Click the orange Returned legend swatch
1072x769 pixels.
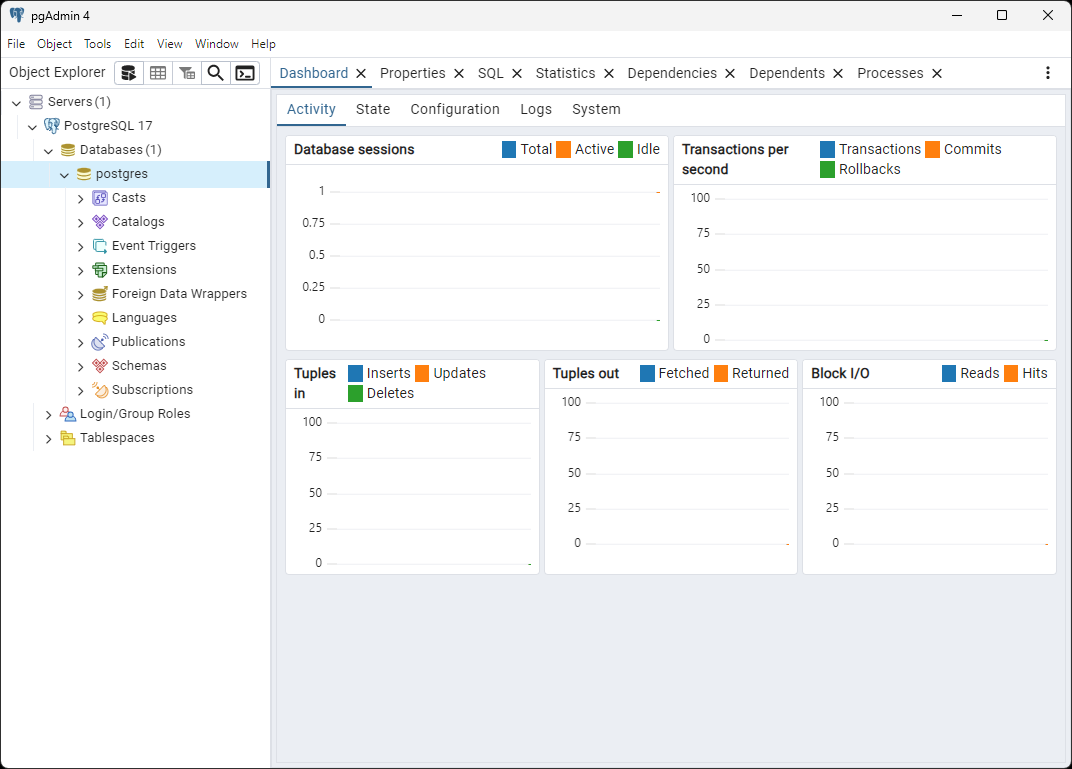721,374
